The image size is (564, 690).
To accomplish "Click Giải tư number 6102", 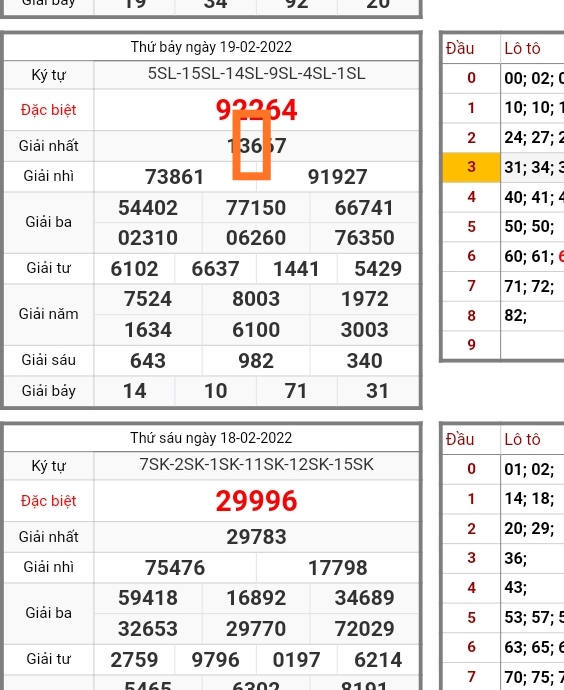I will tap(134, 269).
